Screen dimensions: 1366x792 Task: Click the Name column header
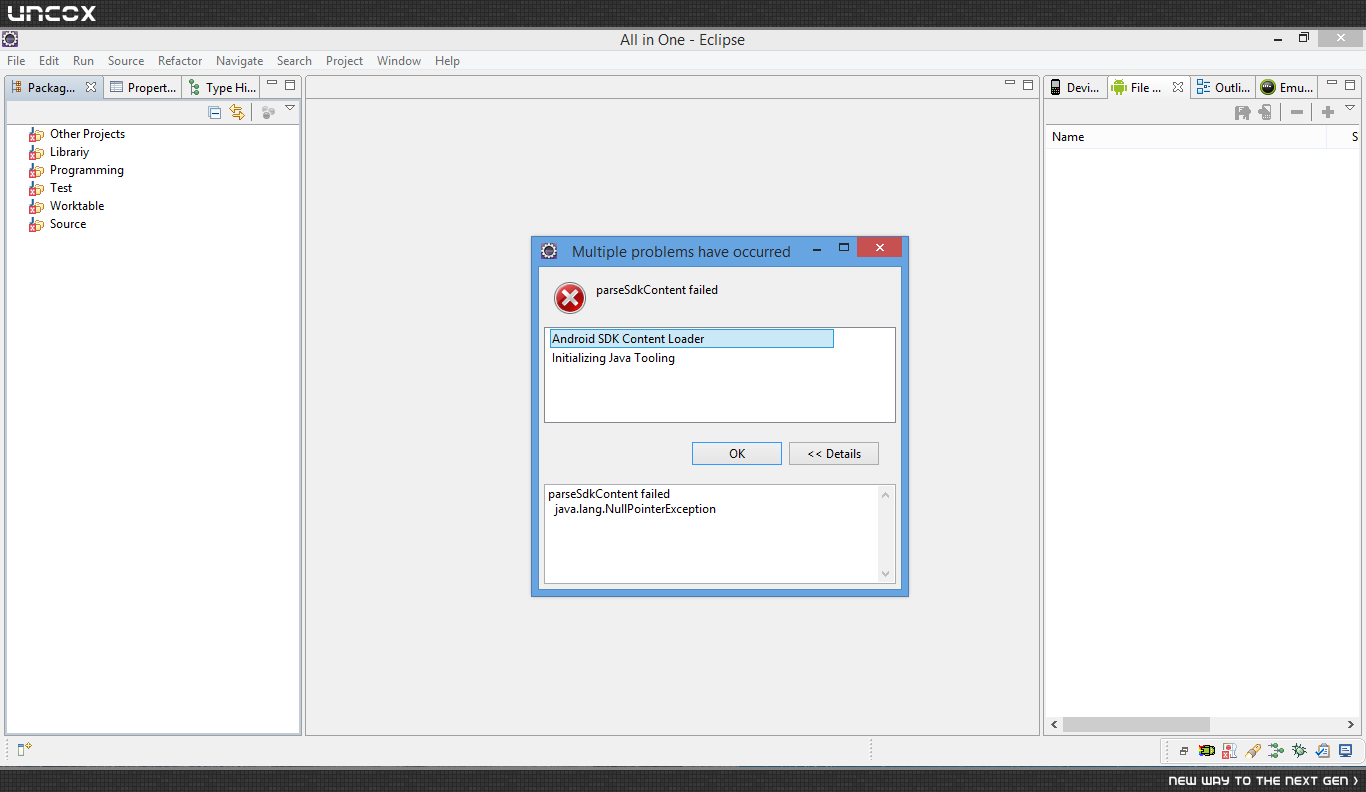1186,137
